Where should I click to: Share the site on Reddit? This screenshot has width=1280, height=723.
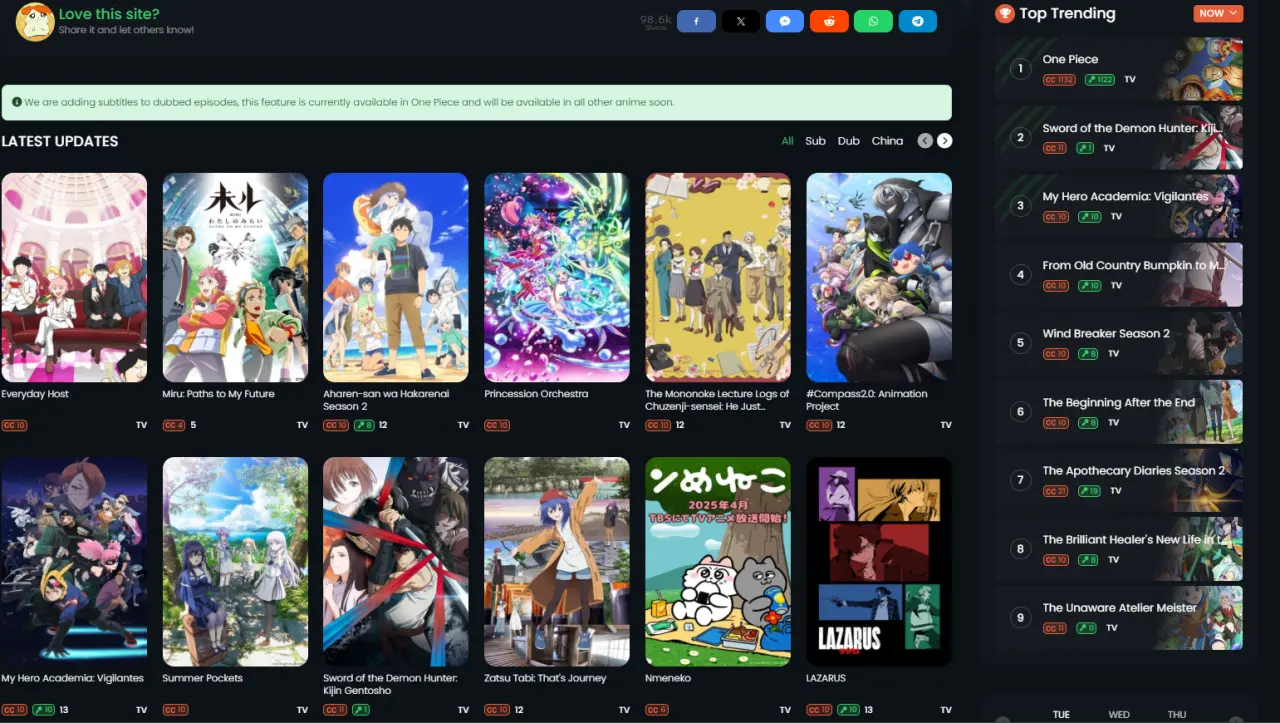point(829,21)
